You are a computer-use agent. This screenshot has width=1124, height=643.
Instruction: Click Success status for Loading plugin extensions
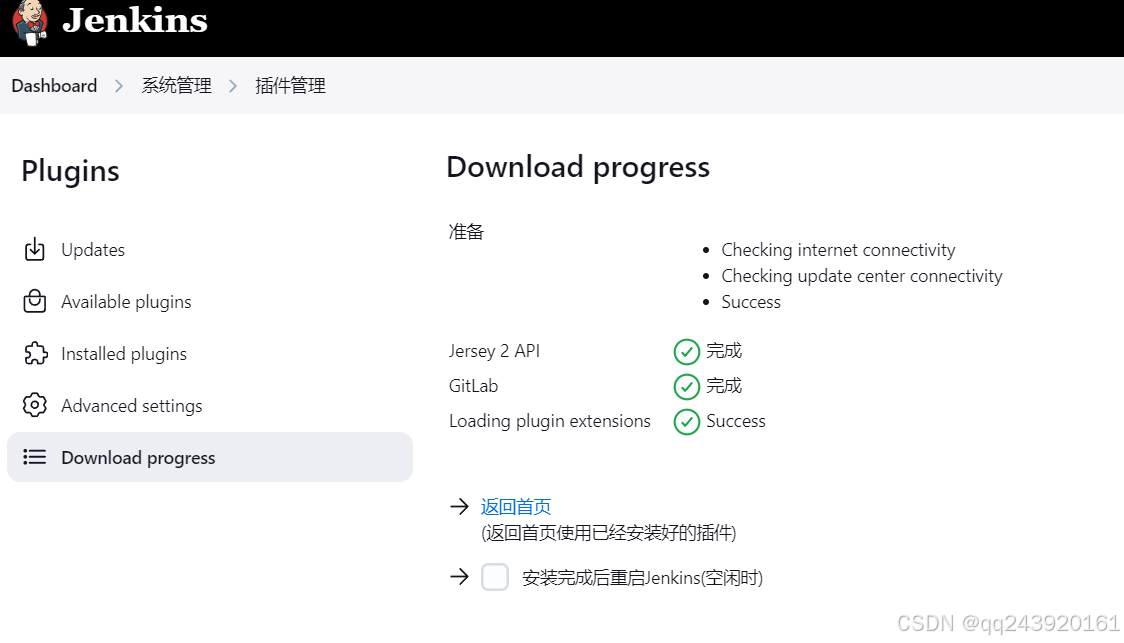[x=735, y=421]
